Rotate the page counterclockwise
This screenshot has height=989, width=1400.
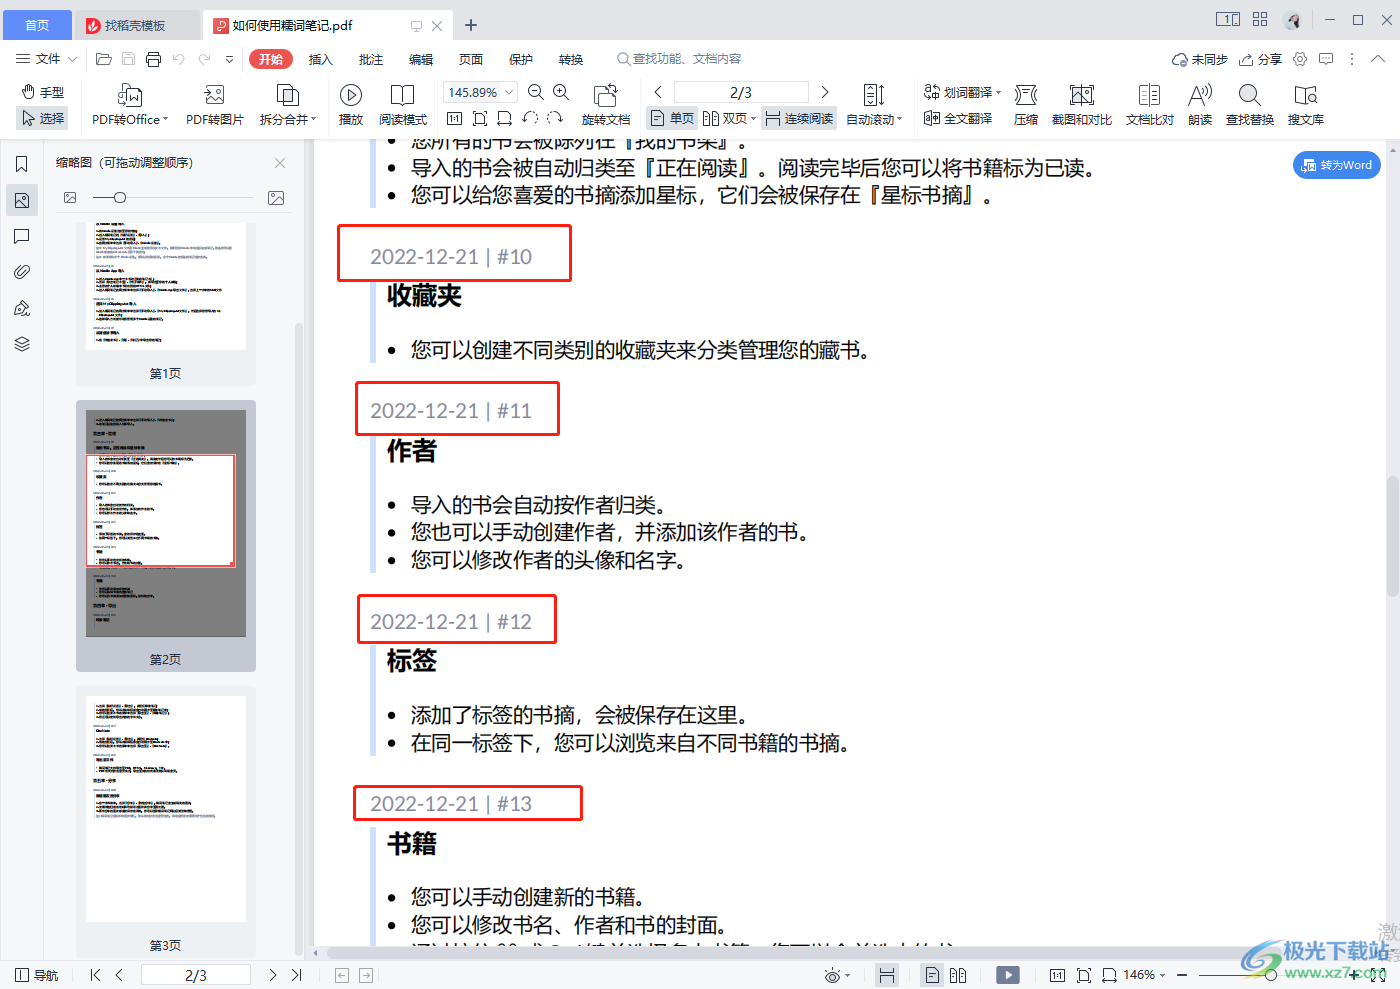coord(530,118)
